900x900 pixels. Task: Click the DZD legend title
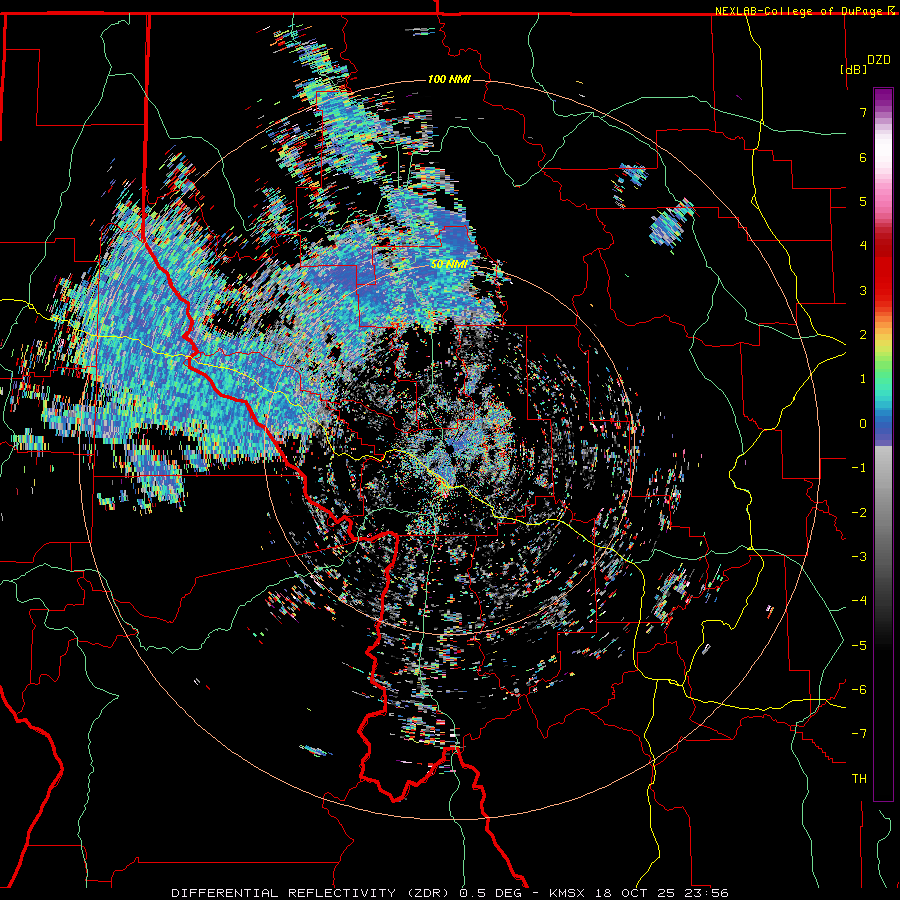(x=878, y=60)
